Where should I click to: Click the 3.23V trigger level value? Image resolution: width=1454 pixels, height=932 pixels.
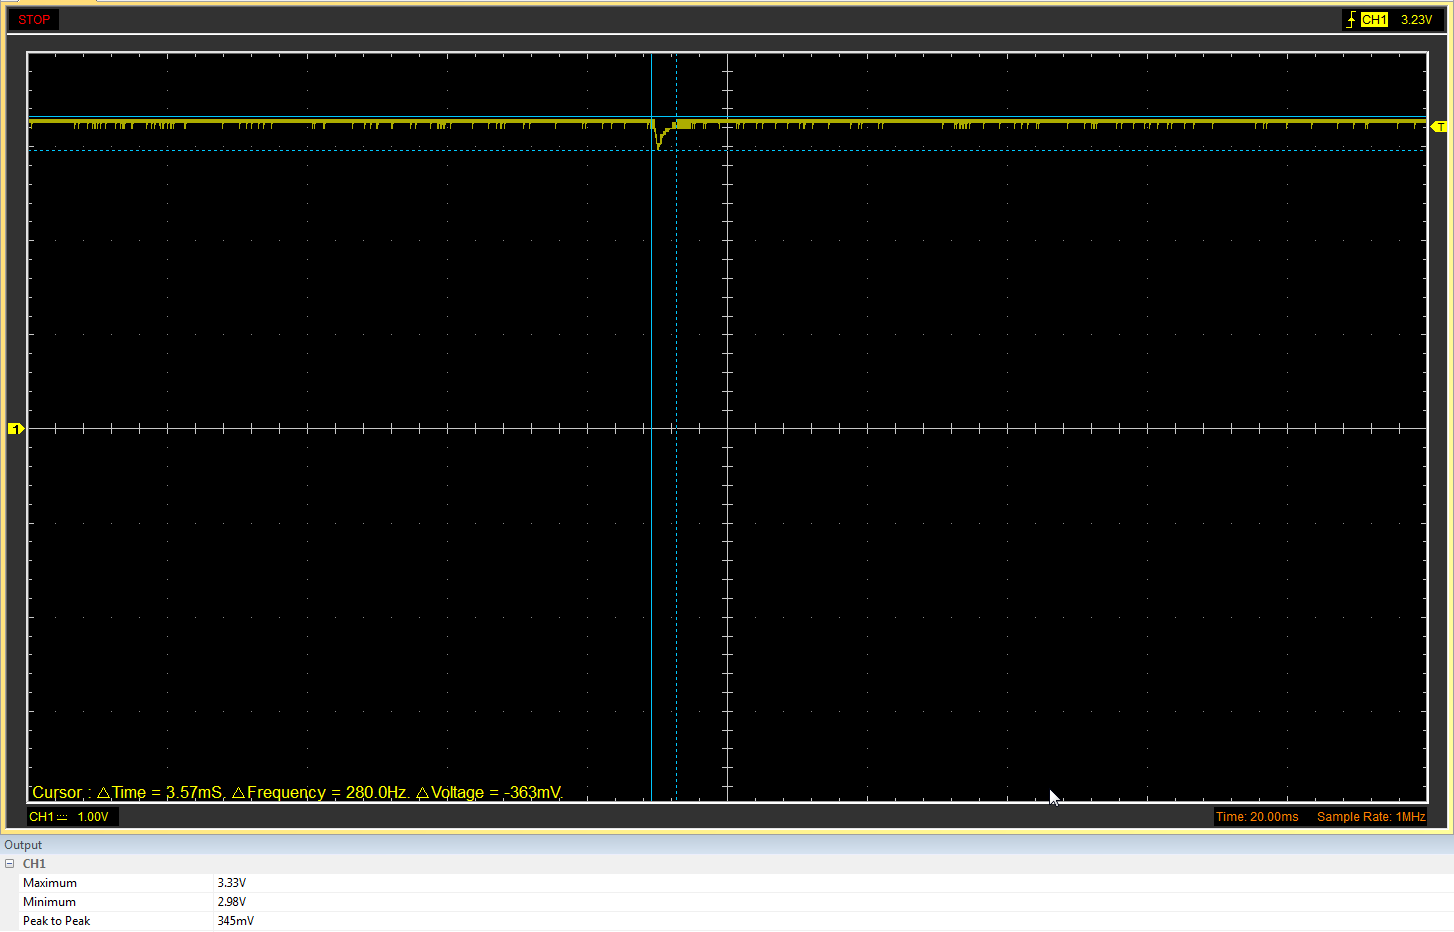pyautogui.click(x=1416, y=20)
